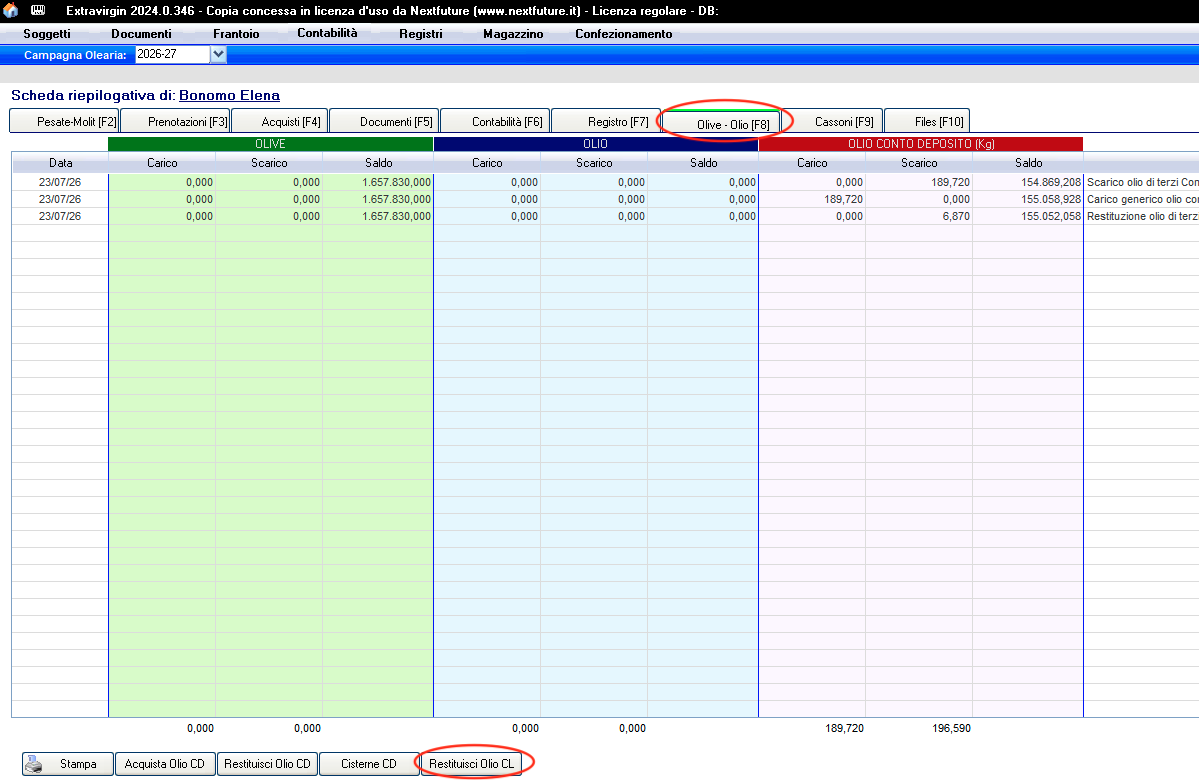Click the Conto Deposito Carico column header
The height and width of the screenshot is (780, 1199).
[812, 163]
